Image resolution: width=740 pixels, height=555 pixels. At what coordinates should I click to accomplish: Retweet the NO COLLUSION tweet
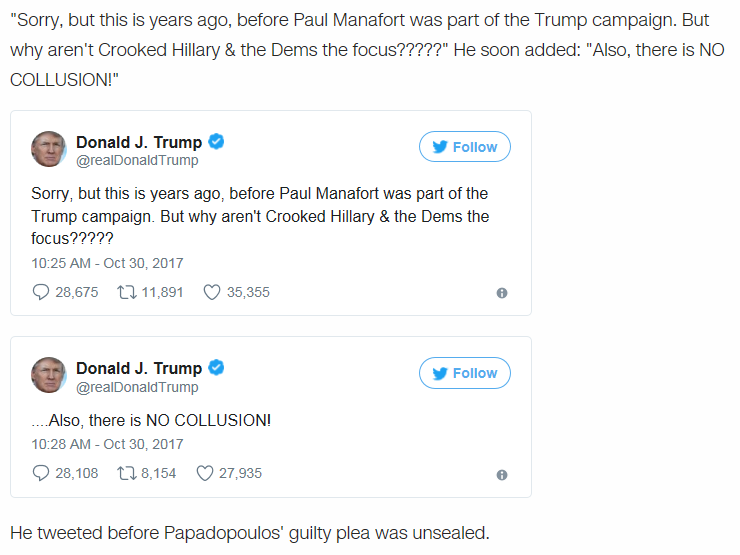click(127, 473)
